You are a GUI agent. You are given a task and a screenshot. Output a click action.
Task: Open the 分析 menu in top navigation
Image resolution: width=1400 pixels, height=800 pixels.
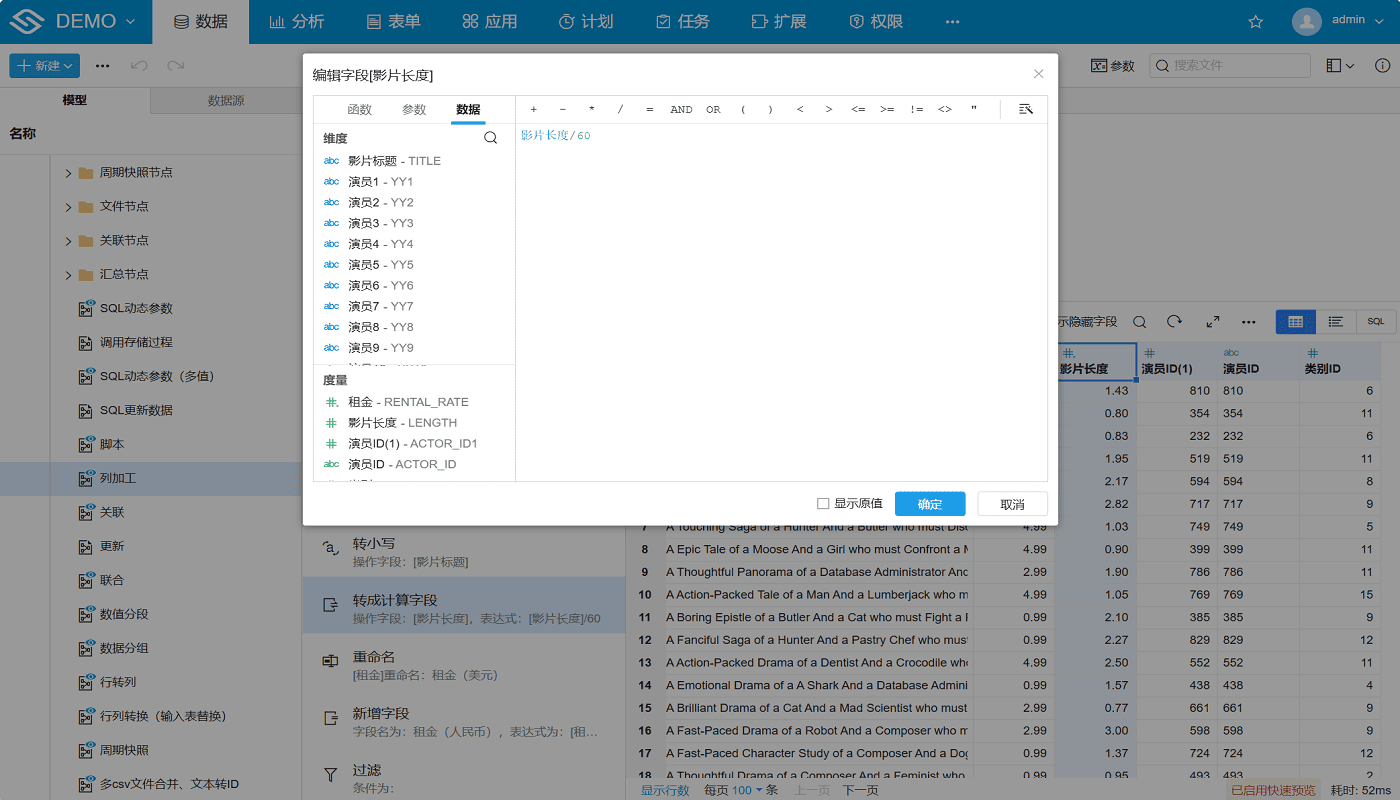297,22
